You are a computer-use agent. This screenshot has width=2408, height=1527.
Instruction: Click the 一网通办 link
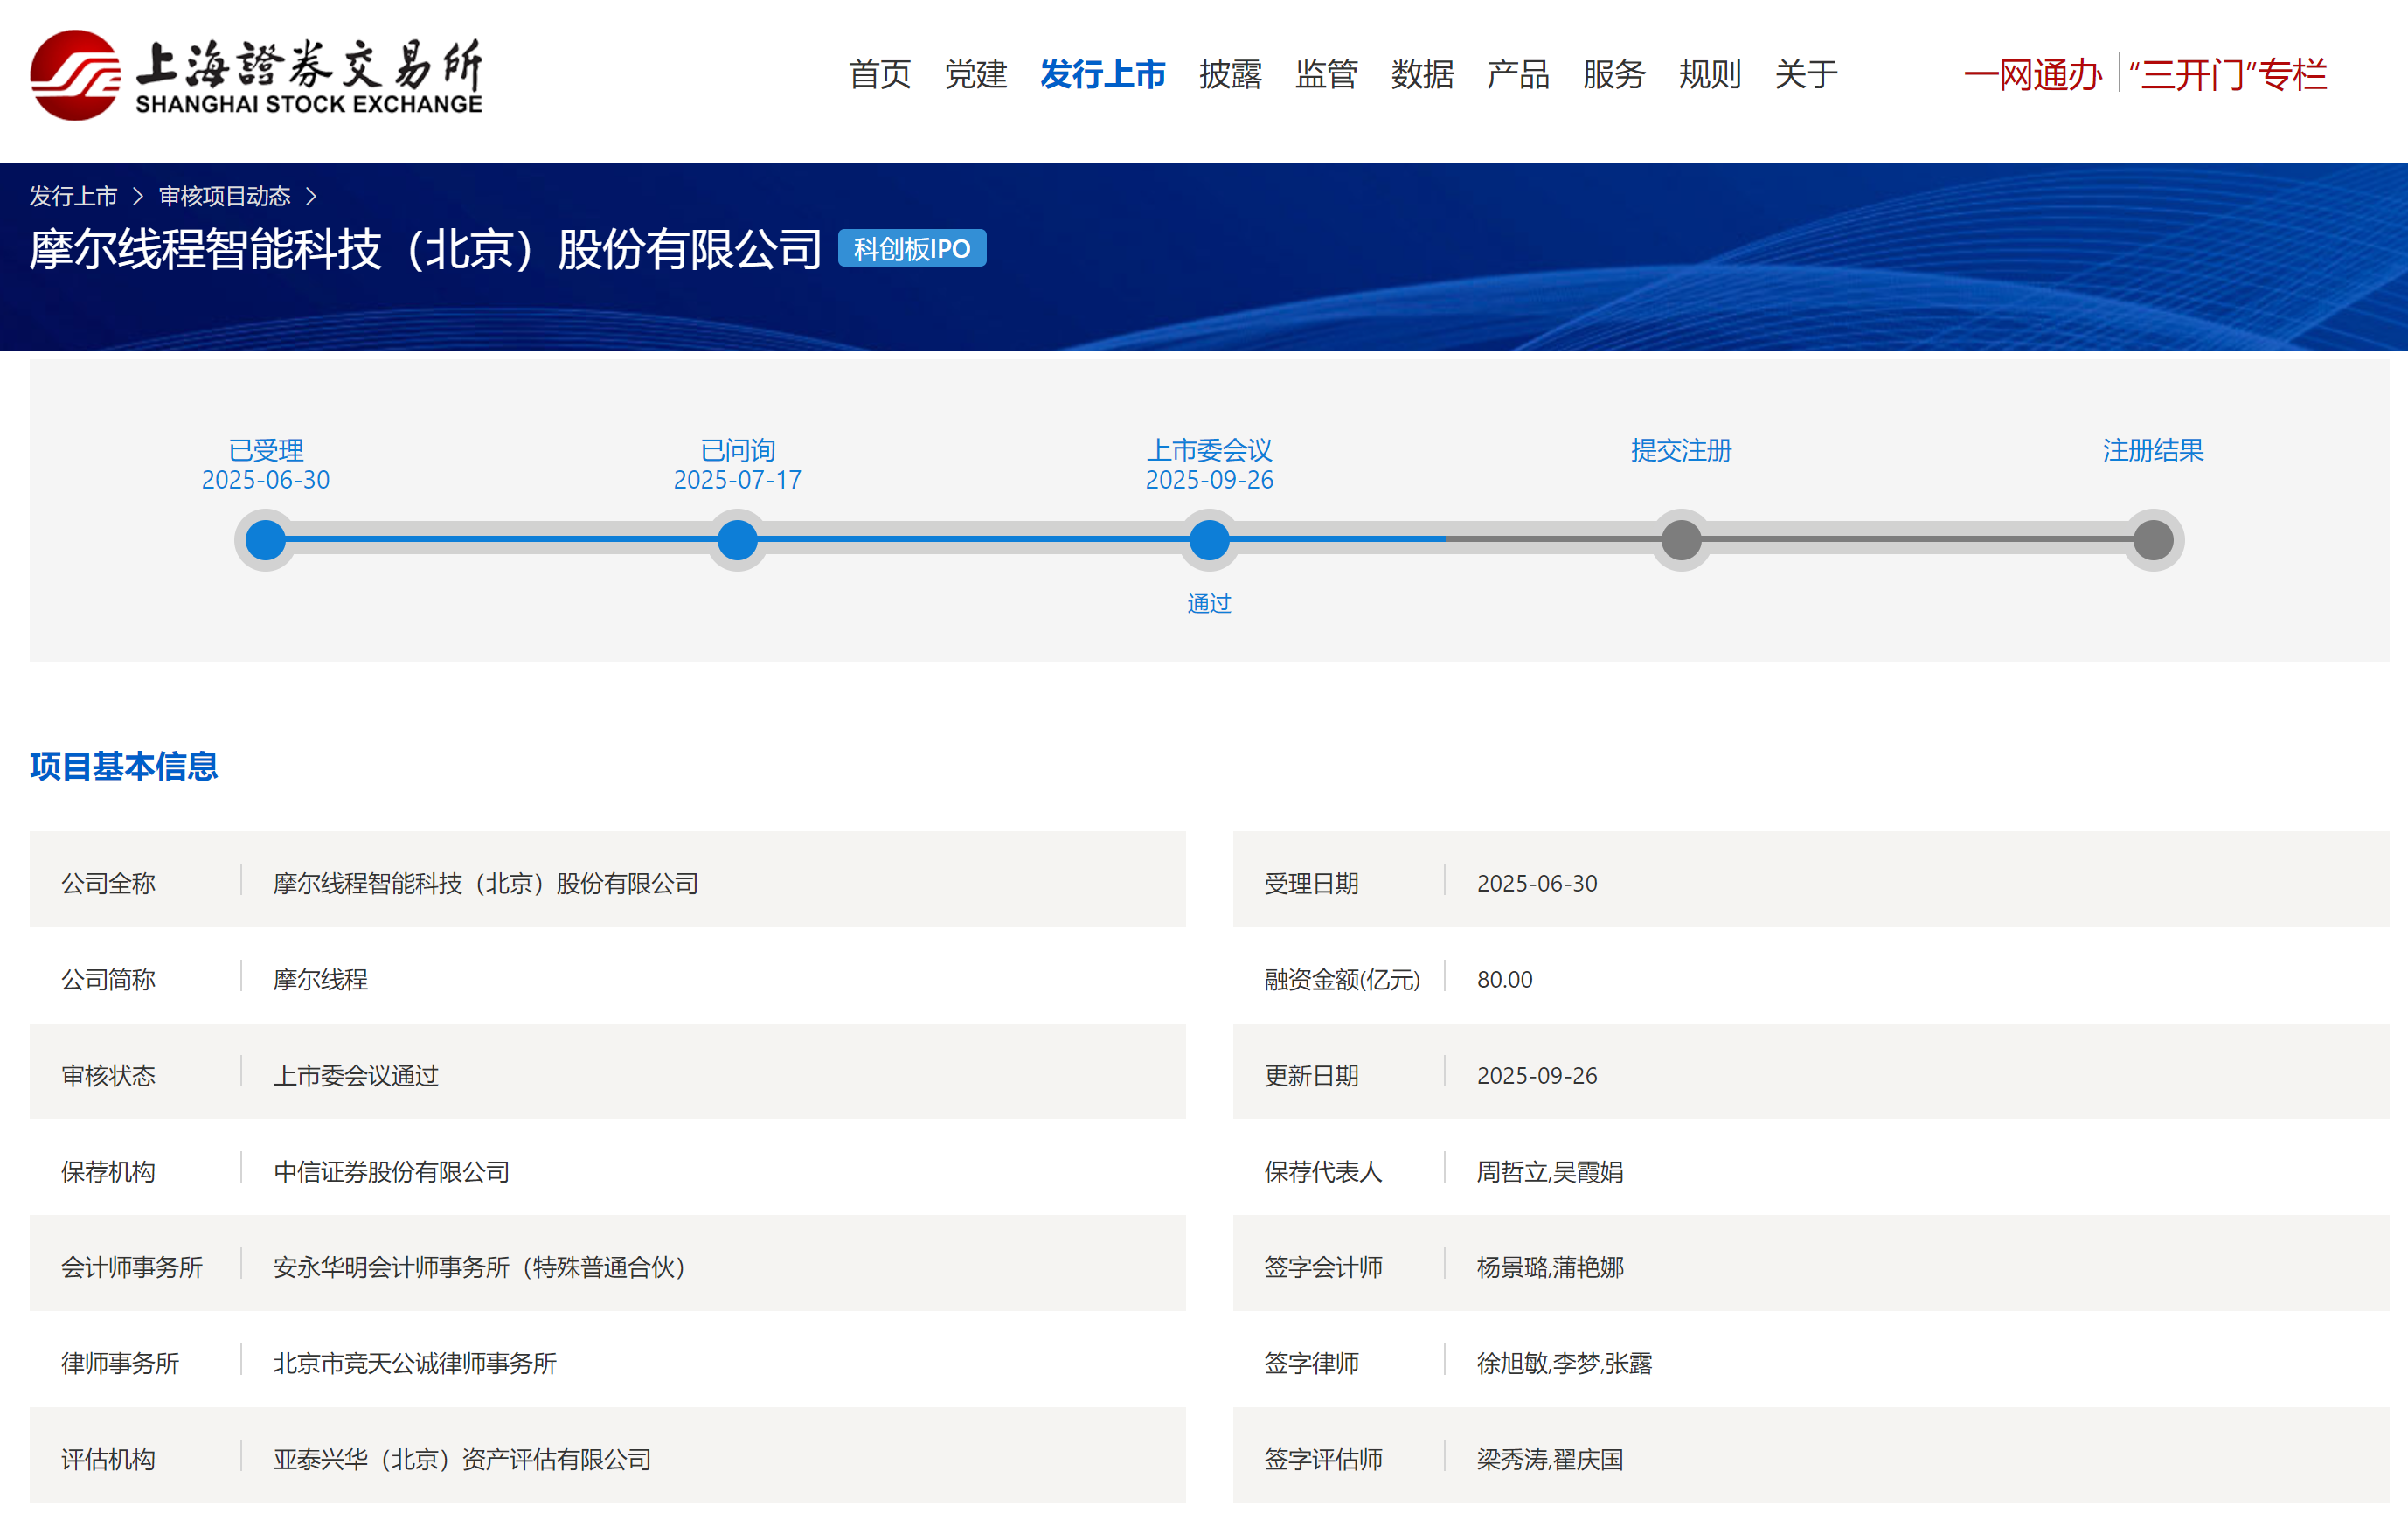[2031, 75]
